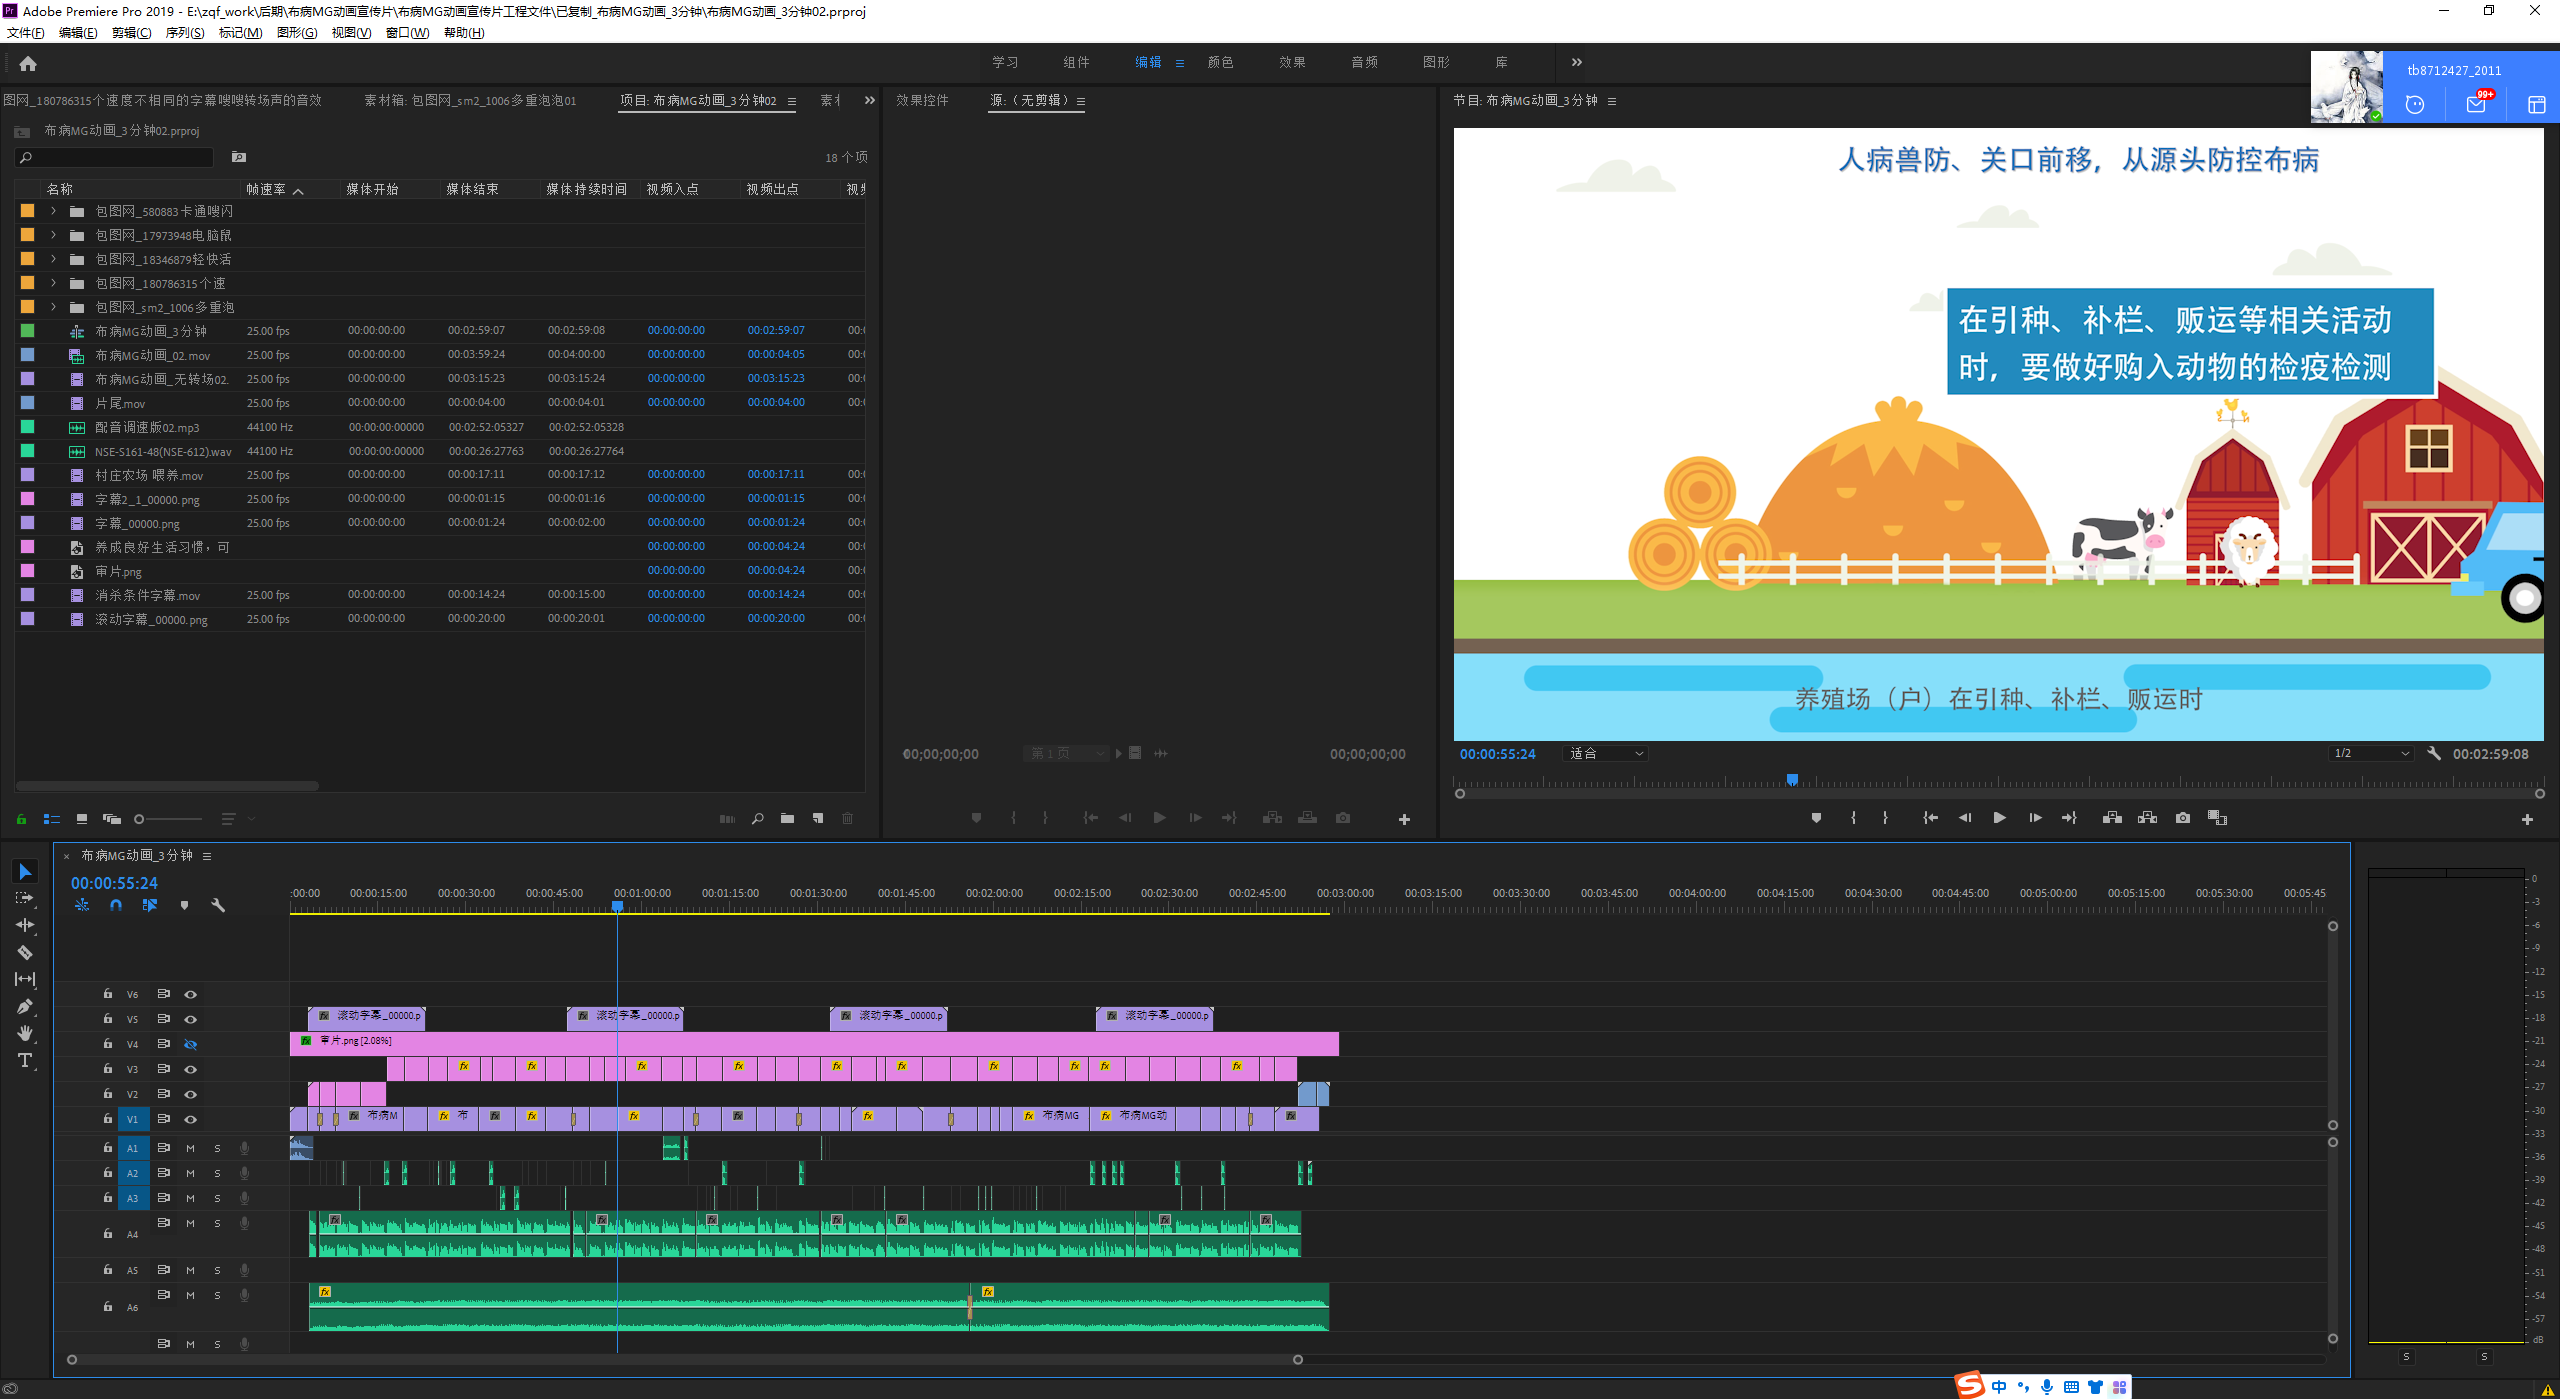Select the Hand tool

25,1033
